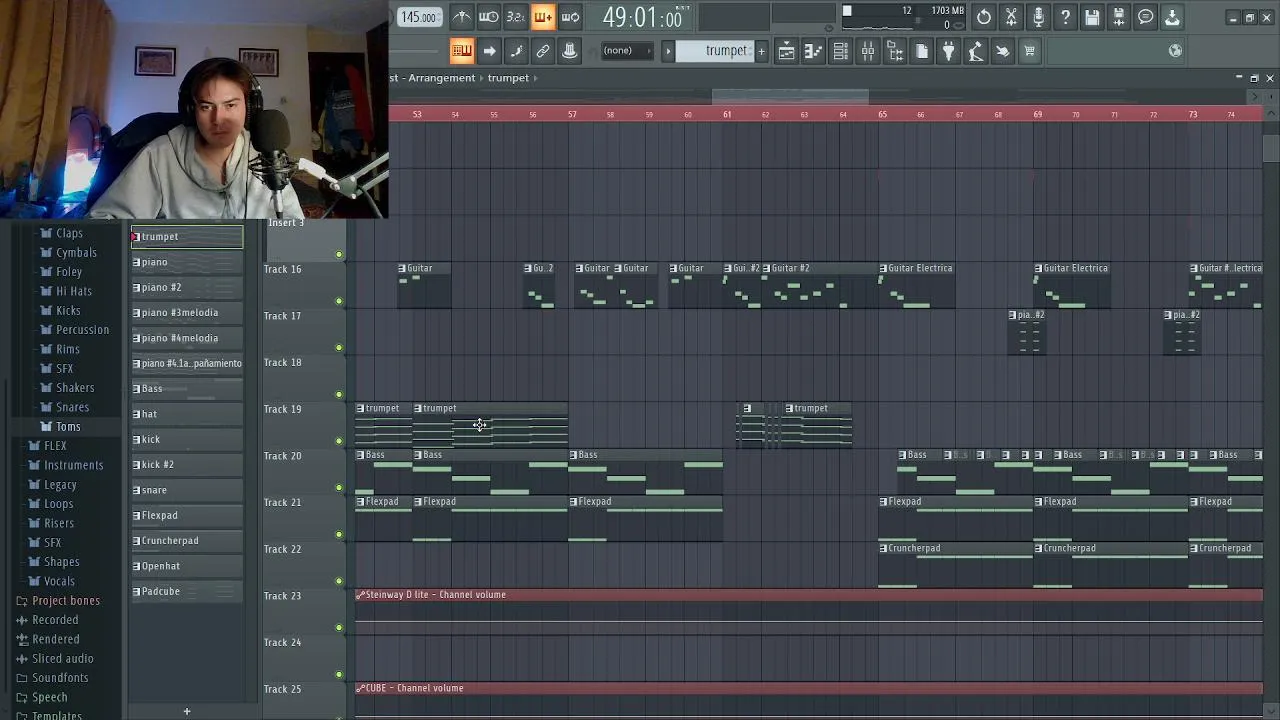Open help with the question mark icon
Image resolution: width=1280 pixels, height=720 pixels.
coord(1065,17)
